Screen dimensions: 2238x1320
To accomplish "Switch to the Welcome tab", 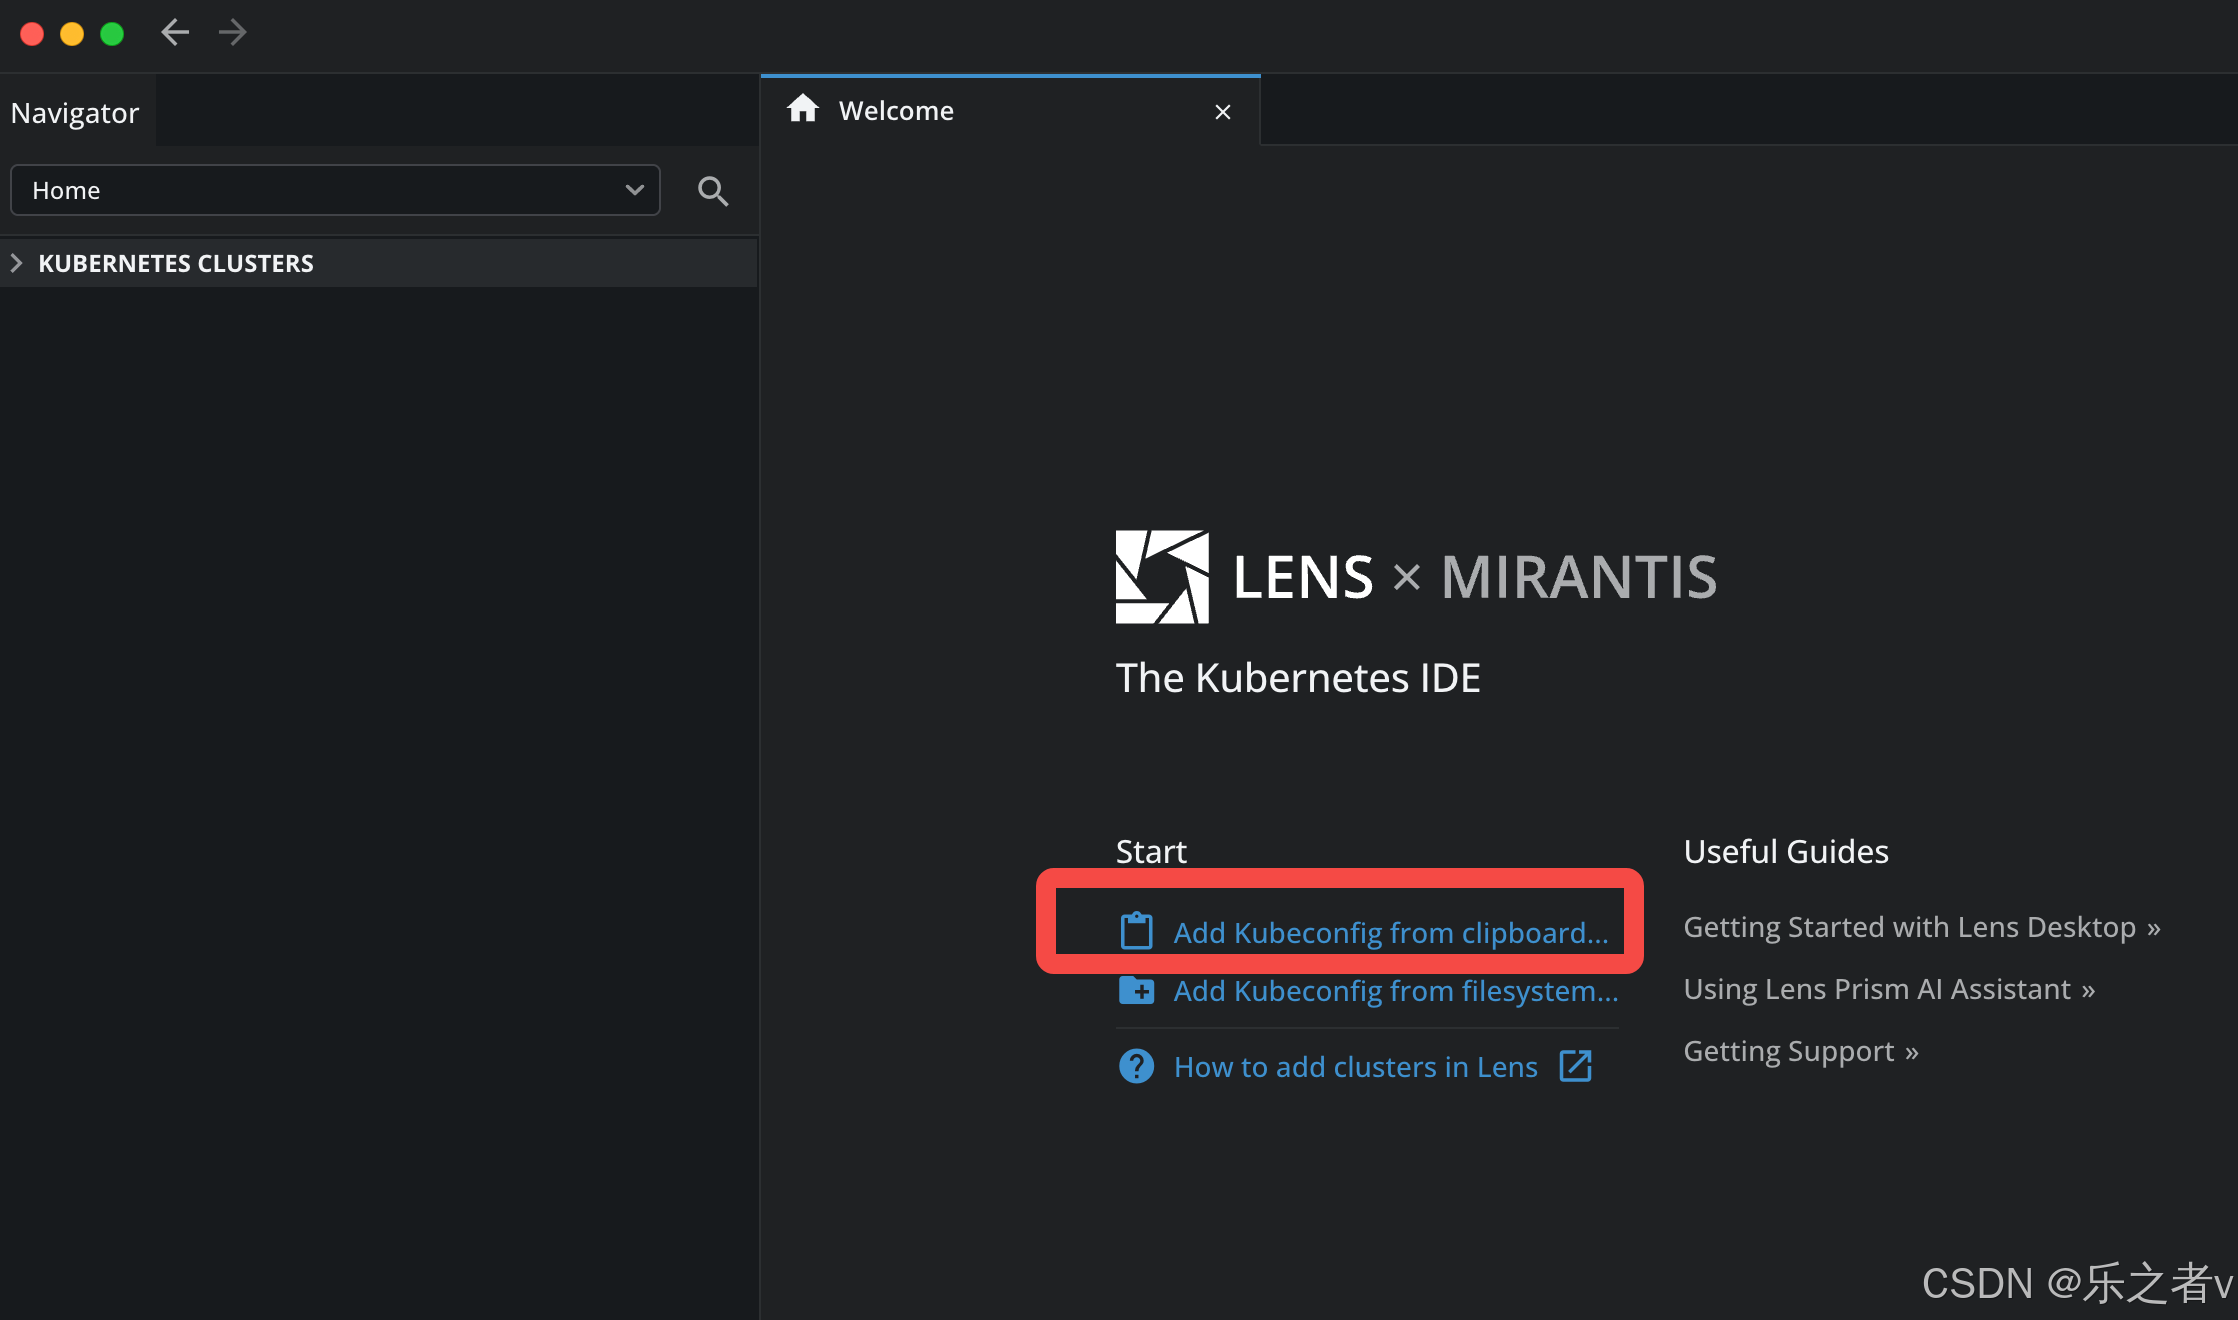I will click(896, 111).
